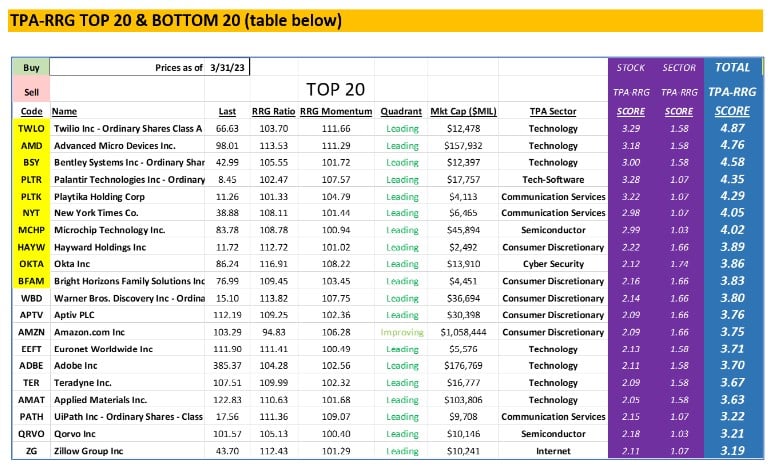This screenshot has height=474, width=772.
Task: Click Amazon.com Inc company name
Action: coord(89,332)
